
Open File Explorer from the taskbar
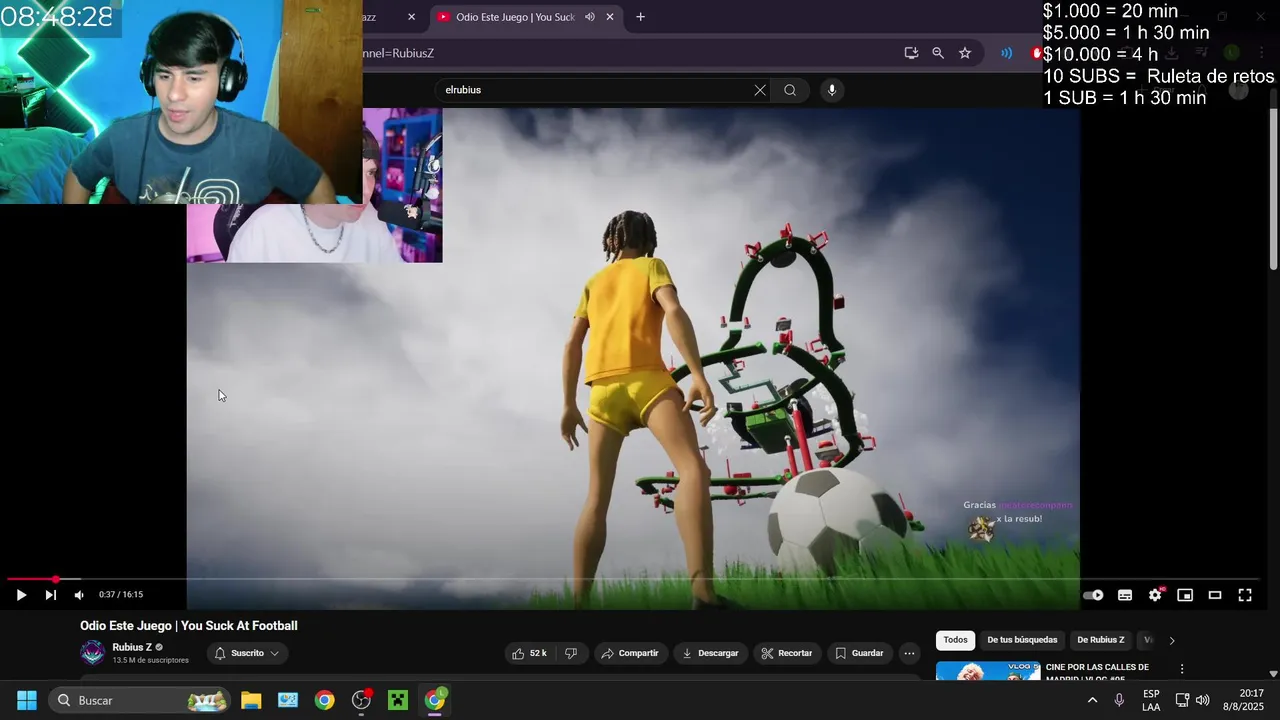pos(251,700)
